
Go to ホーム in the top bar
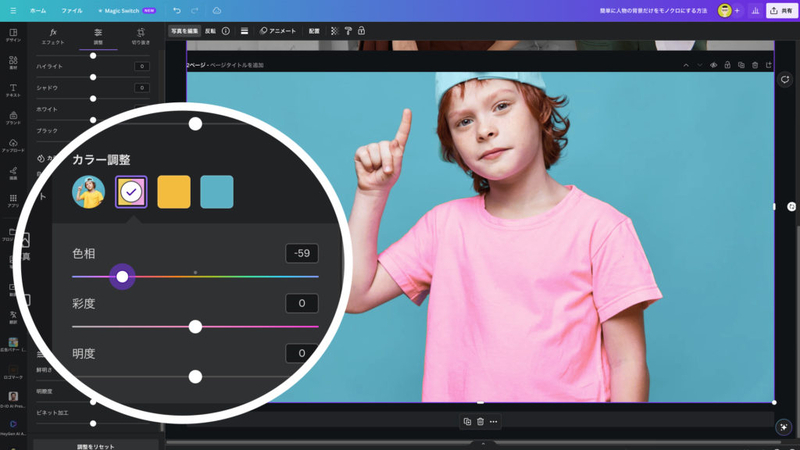click(38, 10)
